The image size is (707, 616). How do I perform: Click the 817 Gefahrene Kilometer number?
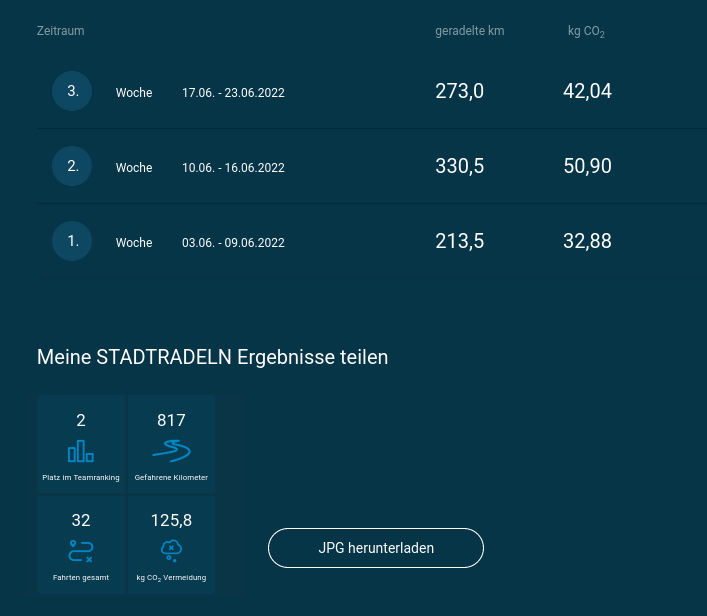(x=171, y=420)
